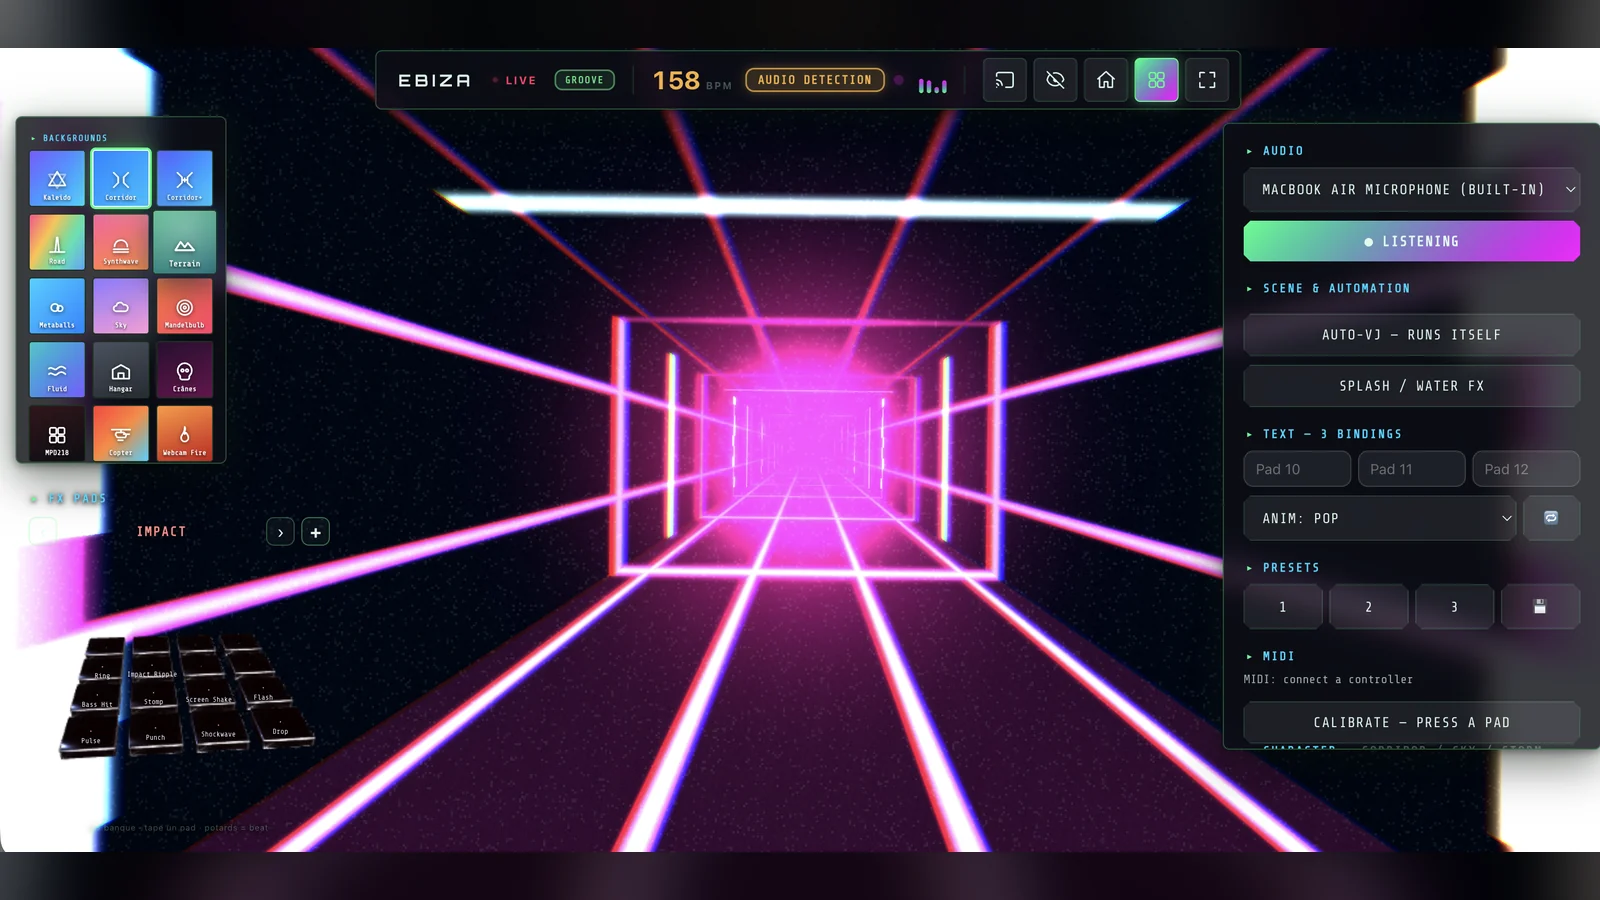Toggle the pad grid panel button
This screenshot has width=1600, height=900.
point(1156,80)
